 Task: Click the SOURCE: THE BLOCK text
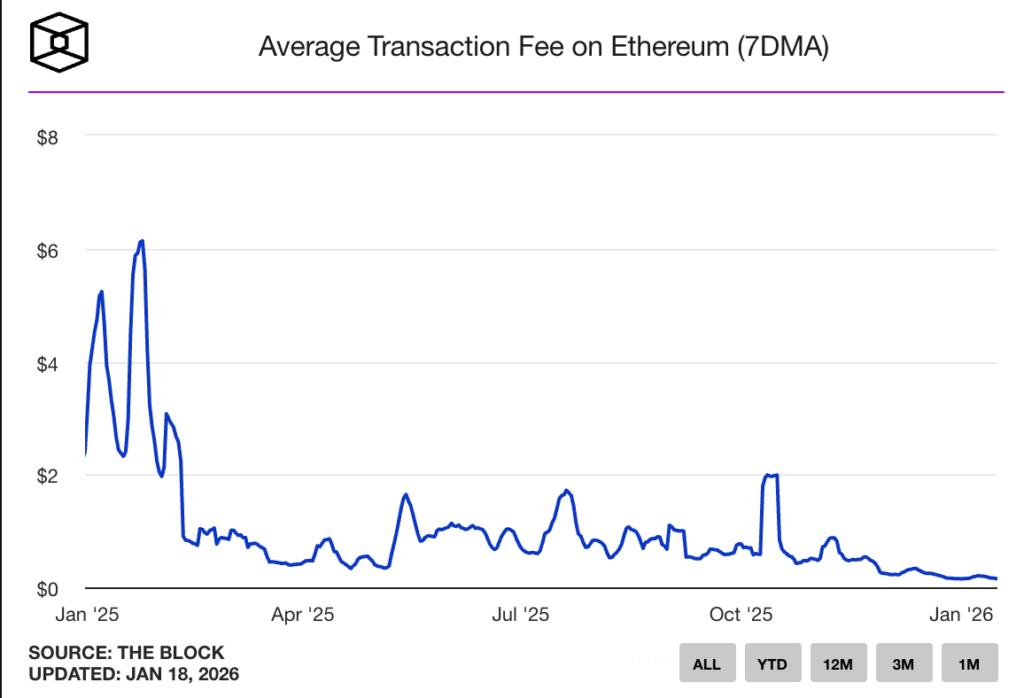(x=126, y=653)
